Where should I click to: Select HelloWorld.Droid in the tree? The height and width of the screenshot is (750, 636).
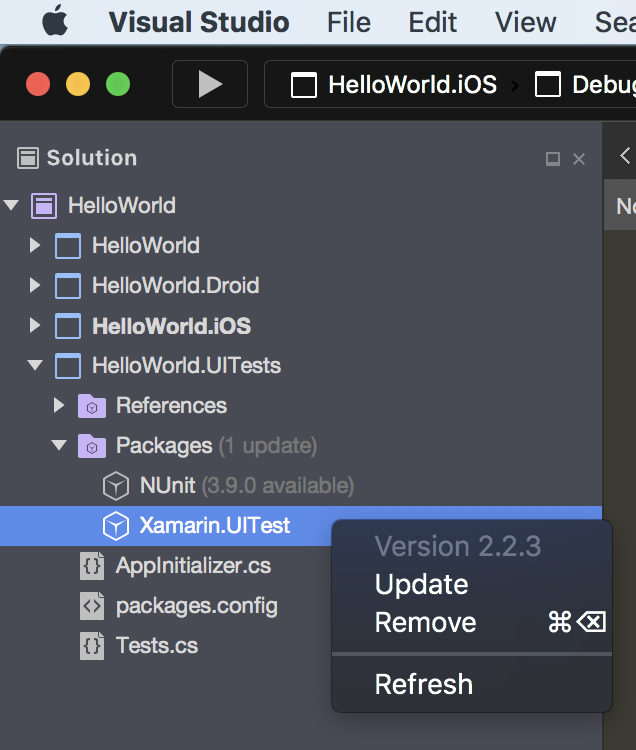click(175, 286)
